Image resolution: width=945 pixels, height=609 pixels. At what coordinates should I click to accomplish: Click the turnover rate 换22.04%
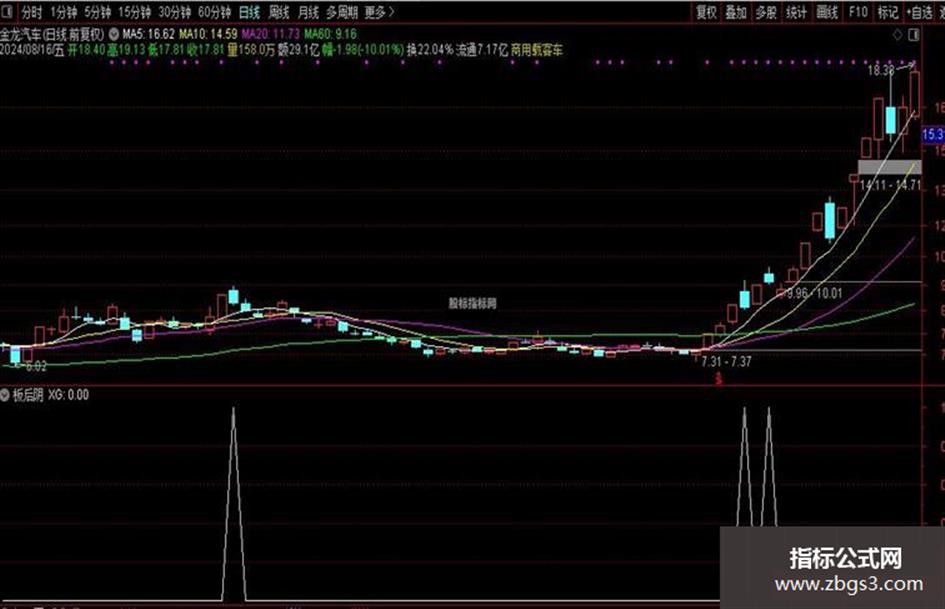coord(430,50)
